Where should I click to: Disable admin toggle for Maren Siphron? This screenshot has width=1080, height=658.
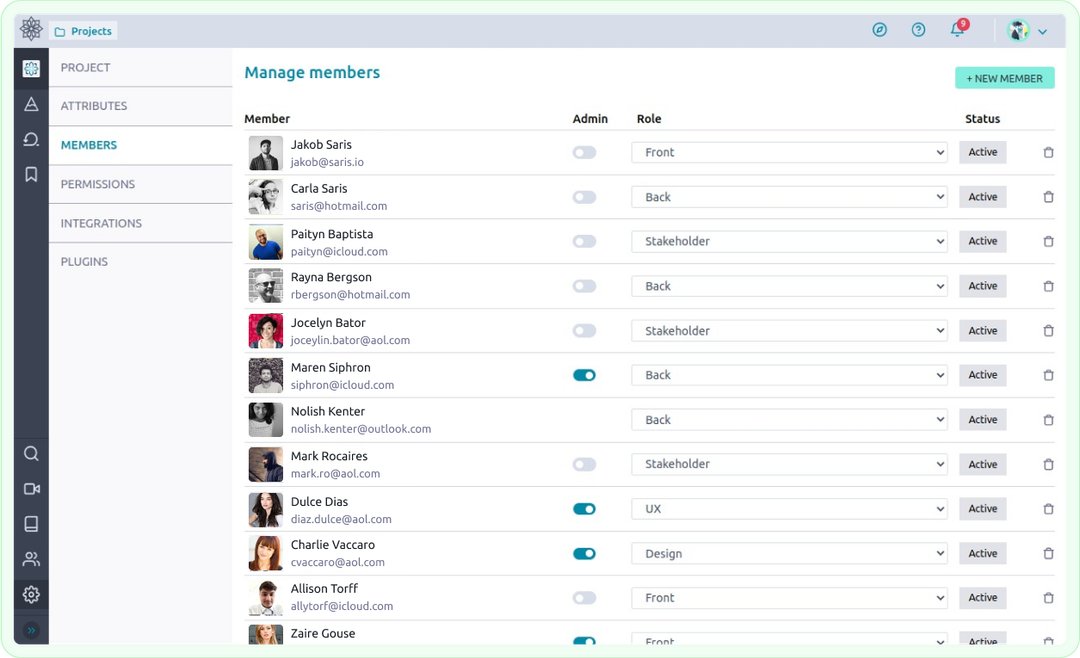click(584, 375)
